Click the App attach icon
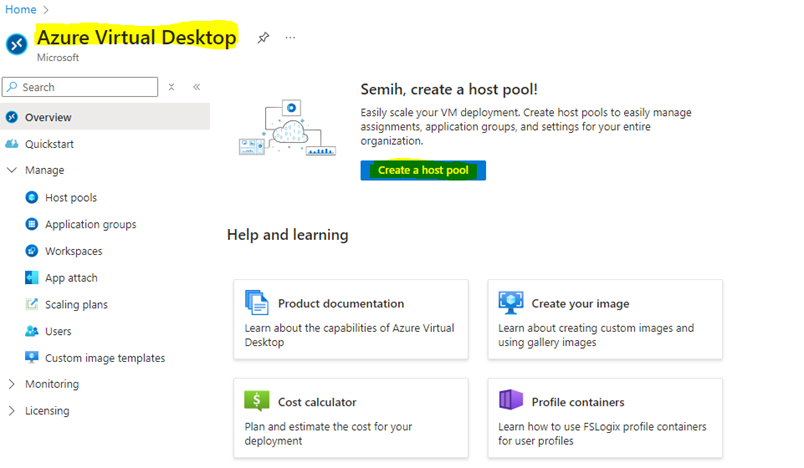 (31, 278)
